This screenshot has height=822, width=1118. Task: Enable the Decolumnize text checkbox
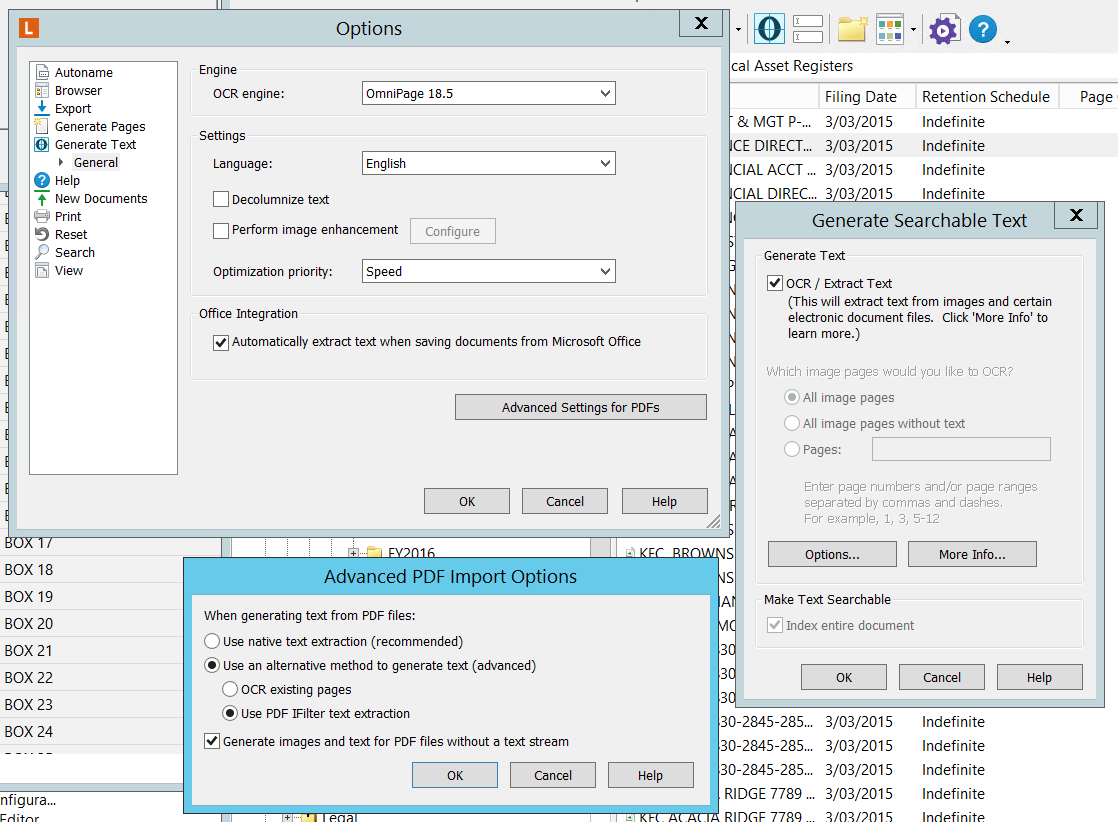[x=221, y=200]
